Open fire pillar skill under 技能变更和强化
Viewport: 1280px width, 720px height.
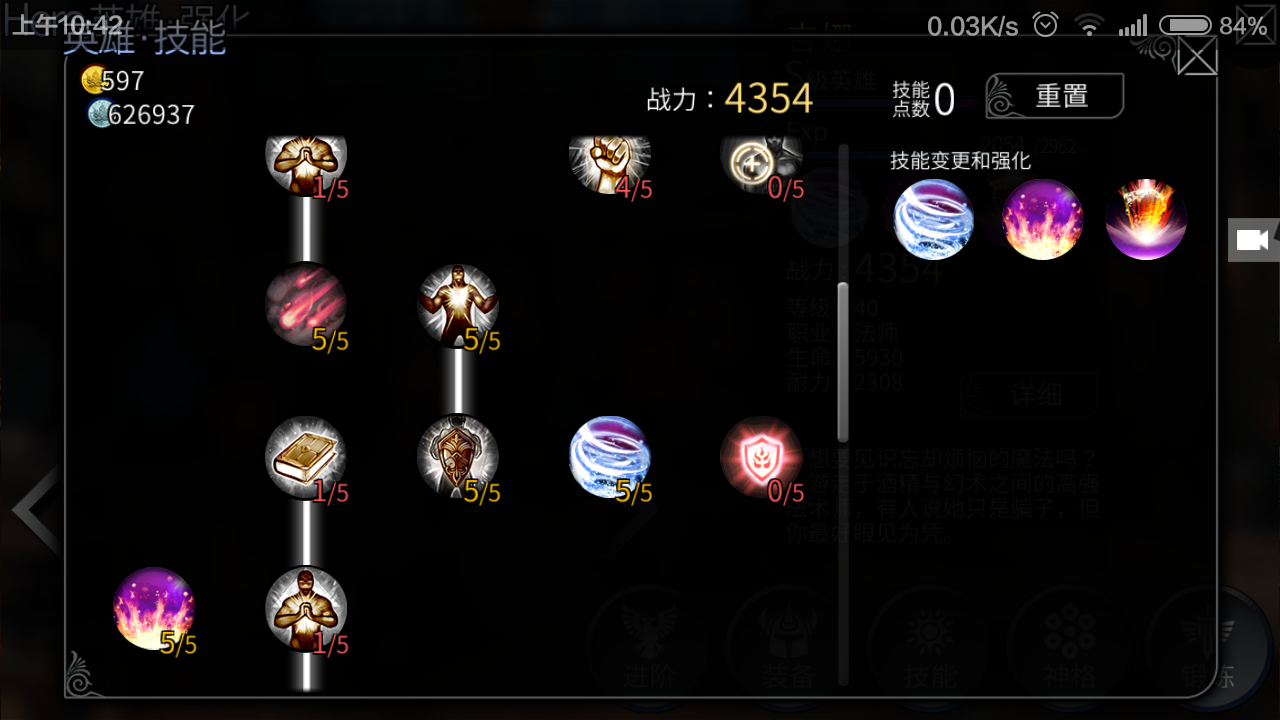[1146, 220]
